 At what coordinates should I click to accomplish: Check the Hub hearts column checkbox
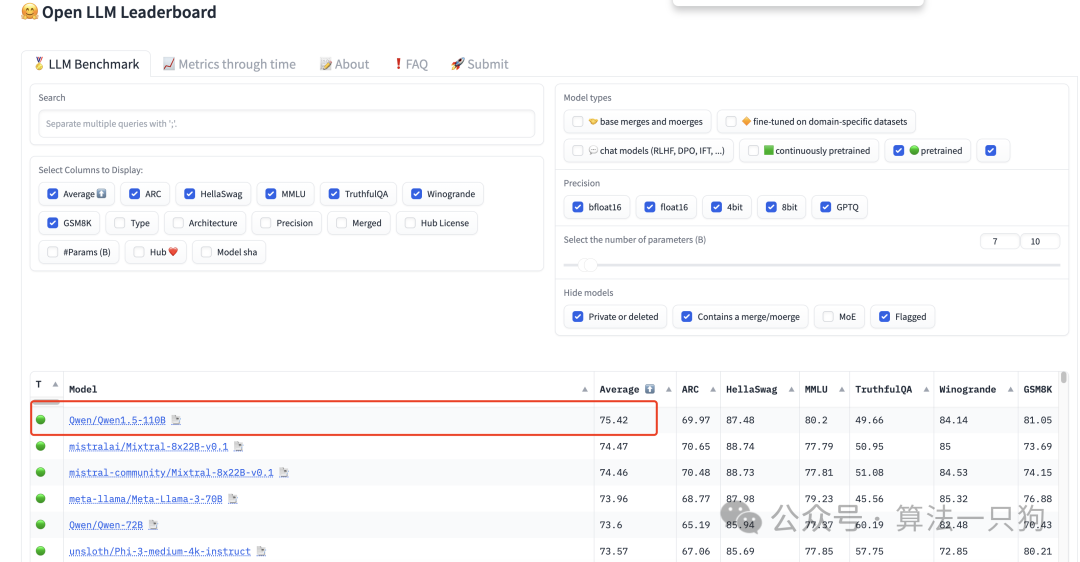139,252
